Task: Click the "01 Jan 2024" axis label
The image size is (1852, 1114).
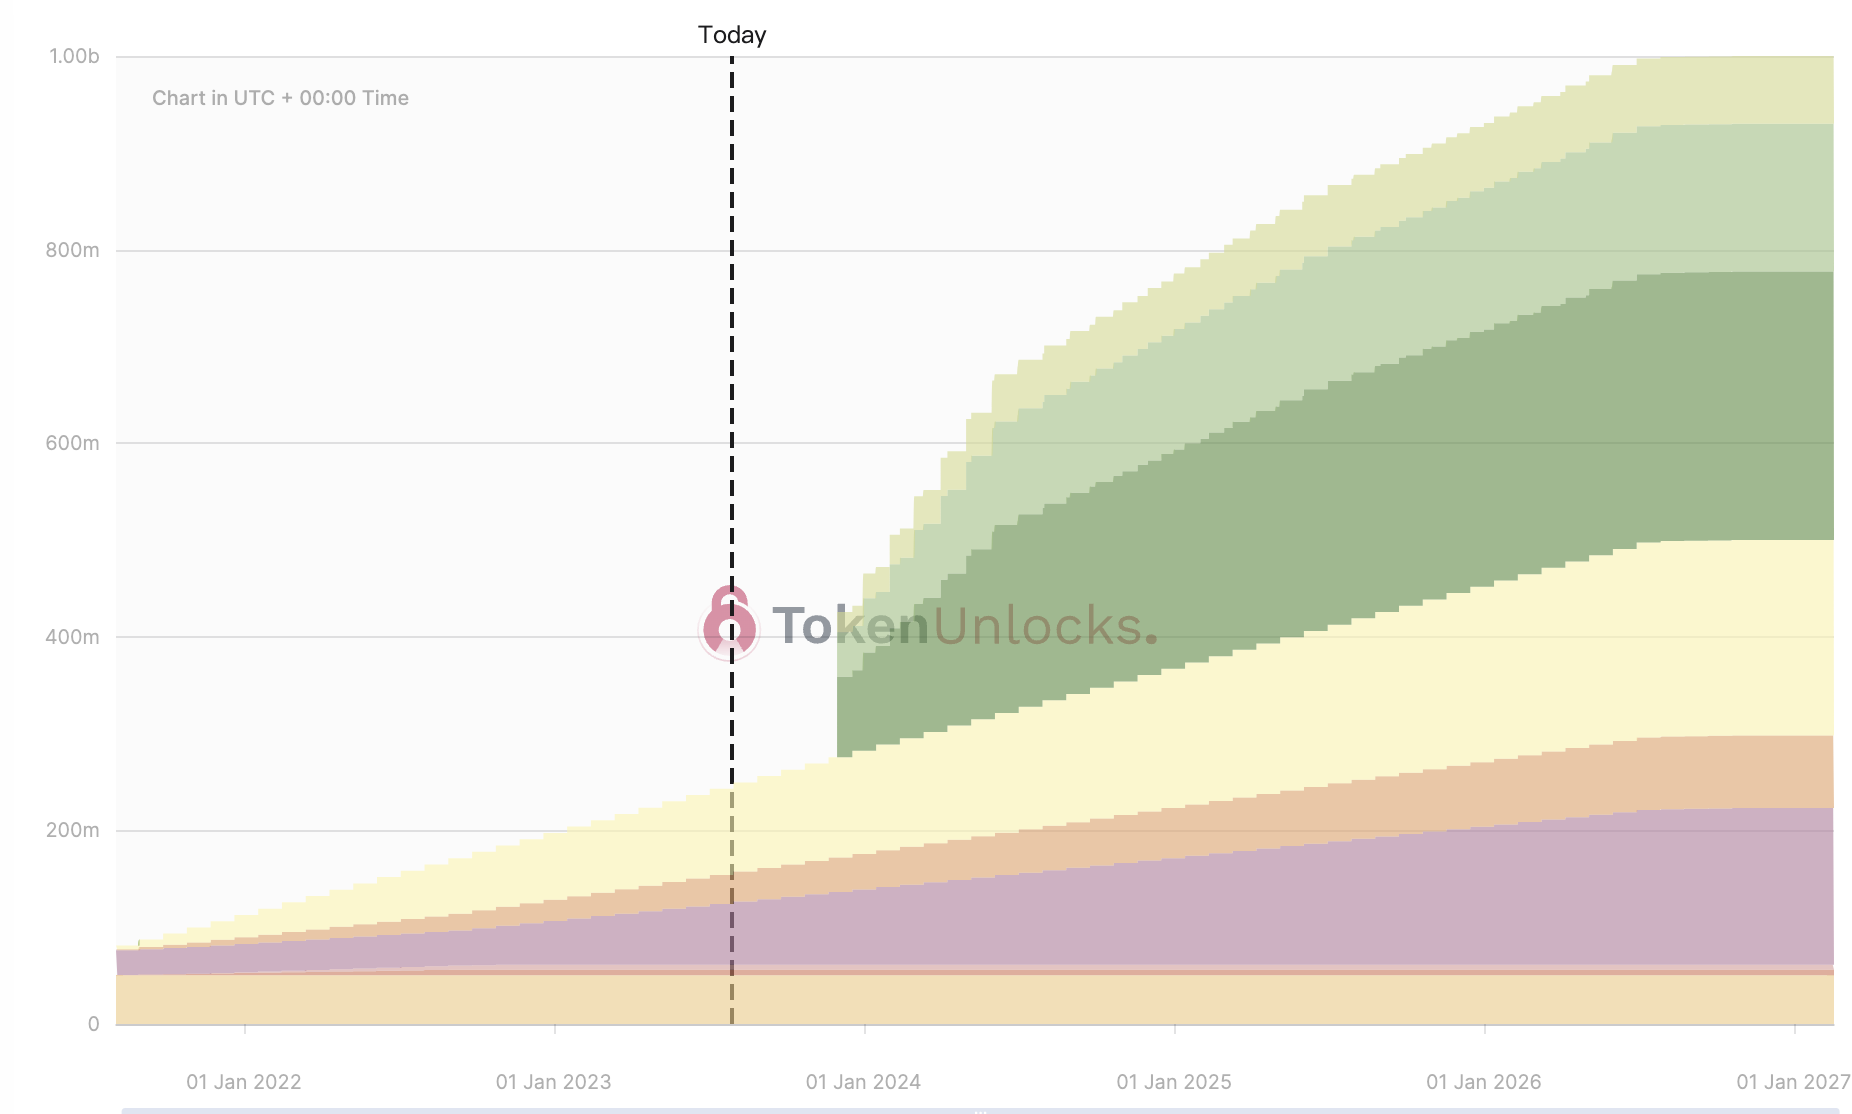Action: pyautogui.click(x=863, y=1082)
